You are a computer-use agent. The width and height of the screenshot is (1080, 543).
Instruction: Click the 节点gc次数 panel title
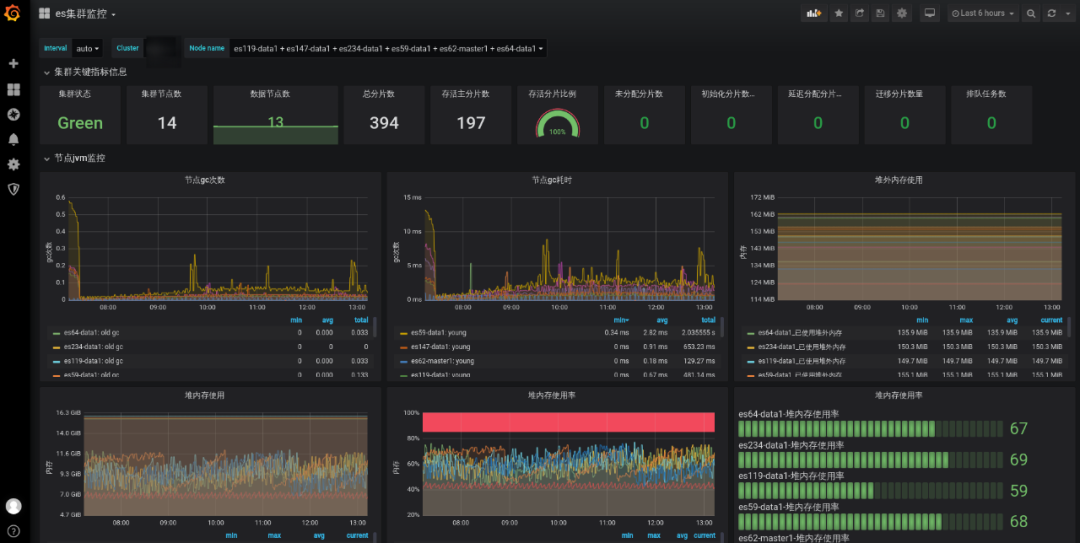[x=204, y=180]
